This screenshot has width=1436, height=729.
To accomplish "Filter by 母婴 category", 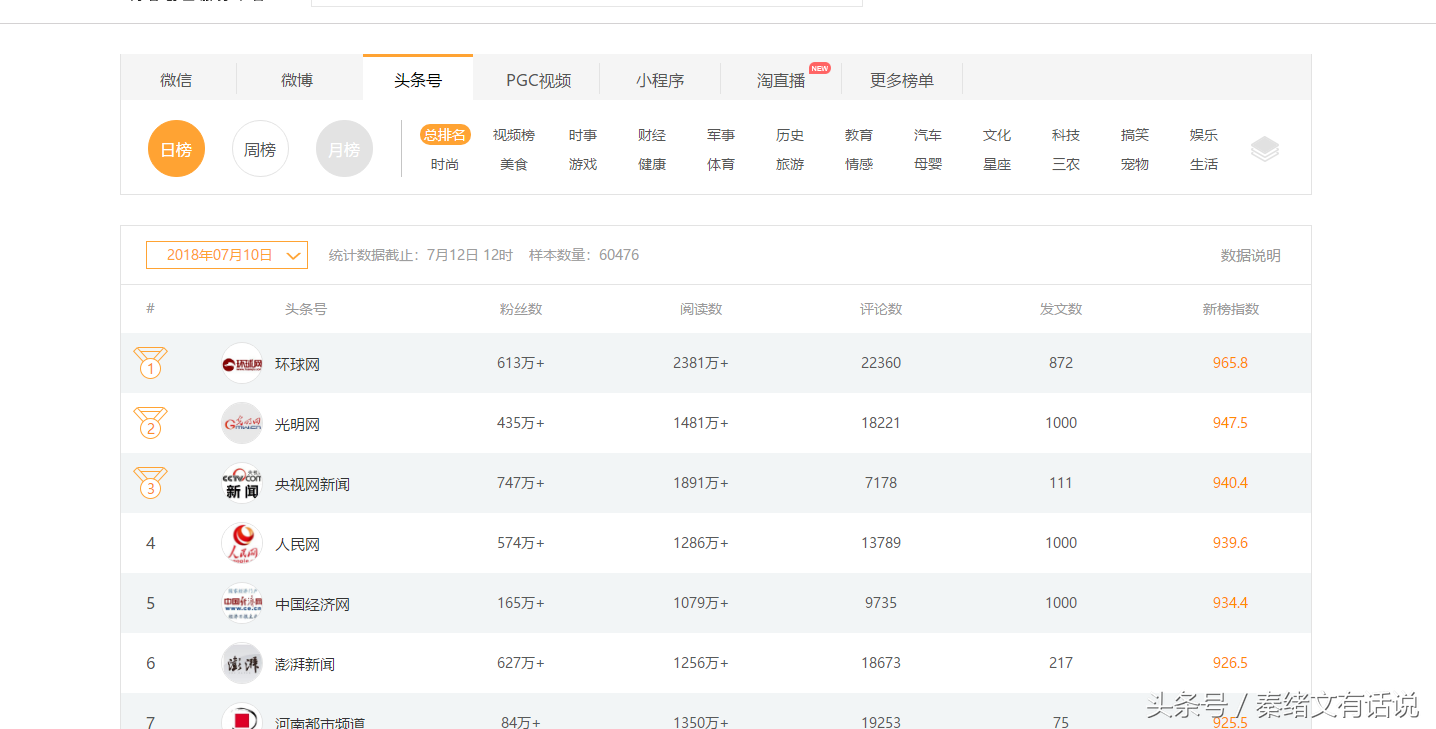I will pos(928,164).
